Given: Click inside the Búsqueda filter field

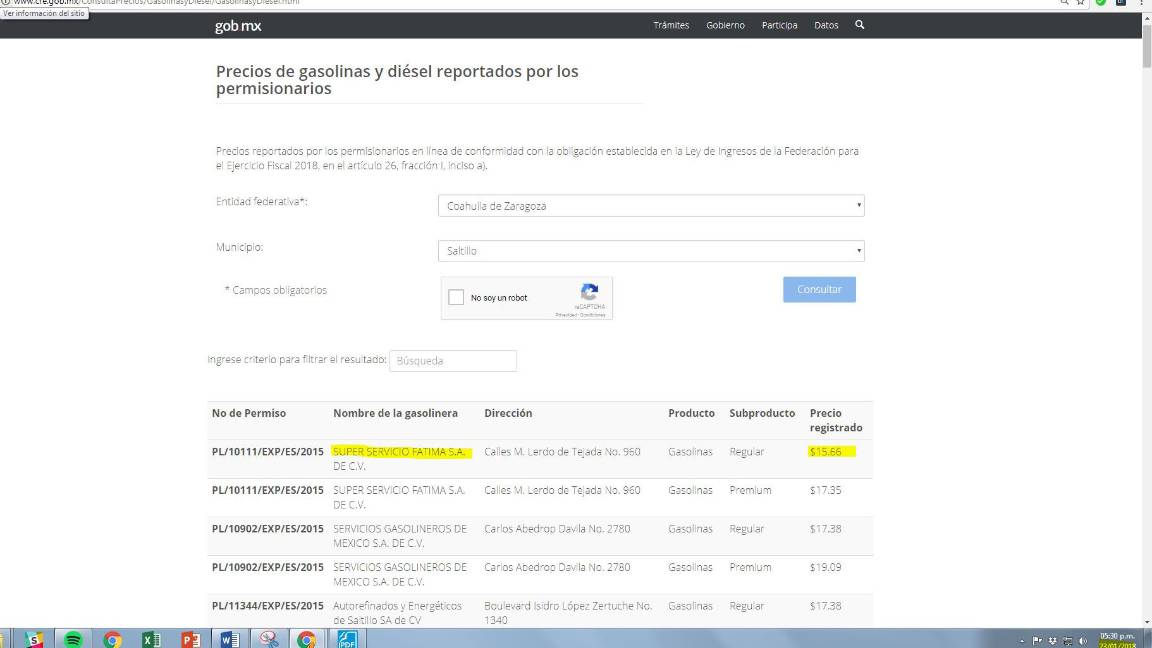Looking at the screenshot, I should tap(452, 360).
